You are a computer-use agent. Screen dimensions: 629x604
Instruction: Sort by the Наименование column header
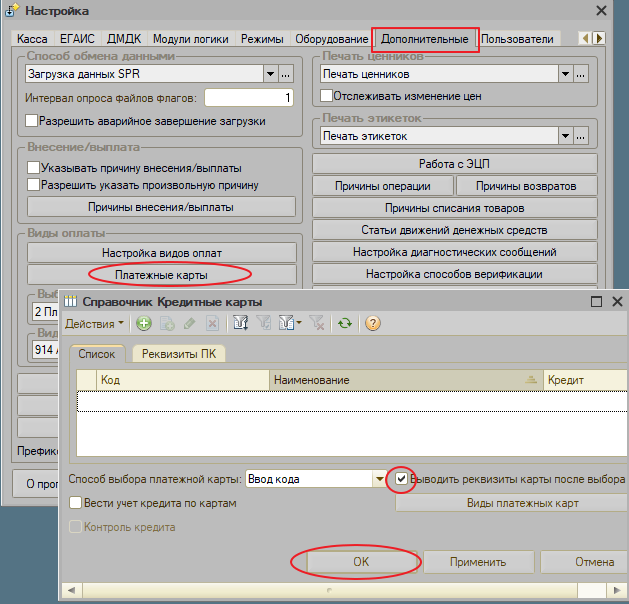click(x=405, y=380)
